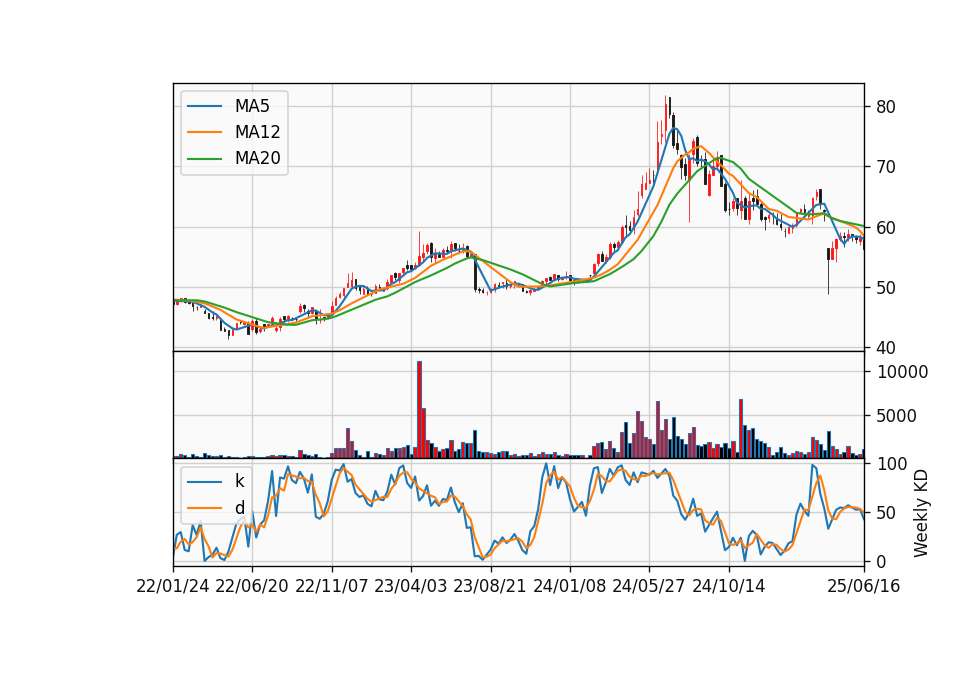Click the 40 price axis tick label
Viewport: 960px width, 690px height.
pos(886,348)
